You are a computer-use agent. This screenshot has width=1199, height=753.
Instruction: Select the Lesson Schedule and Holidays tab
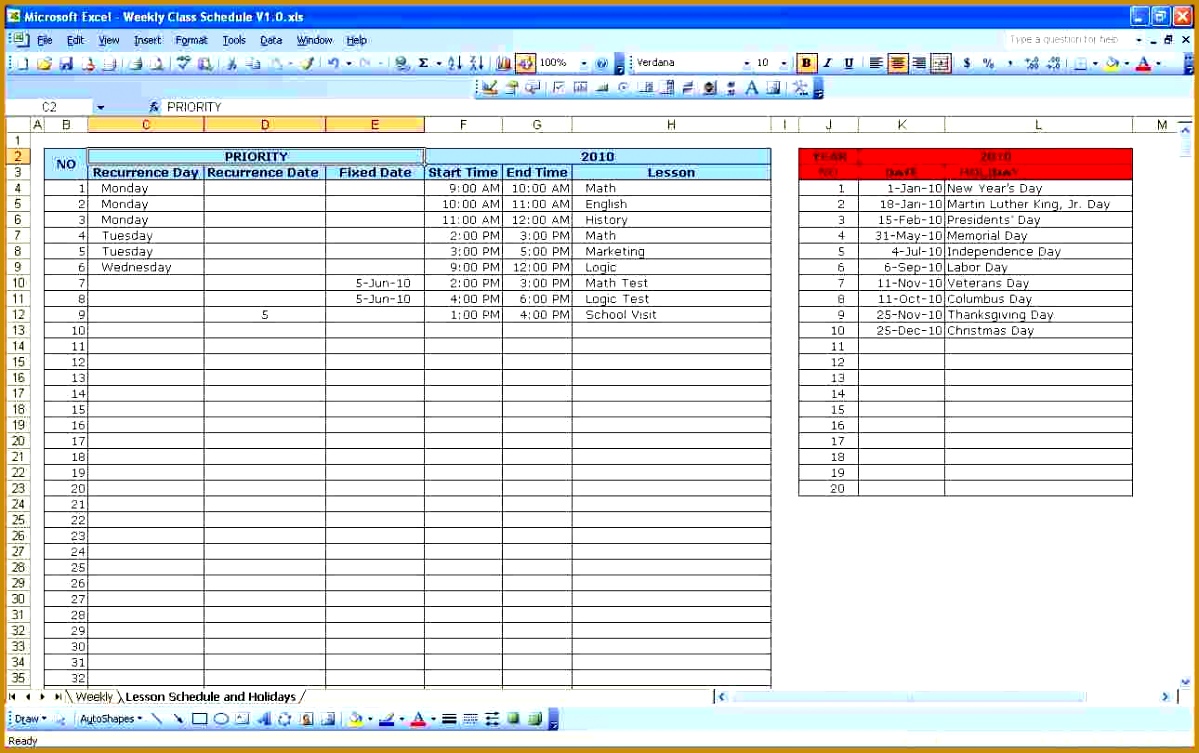[210, 696]
